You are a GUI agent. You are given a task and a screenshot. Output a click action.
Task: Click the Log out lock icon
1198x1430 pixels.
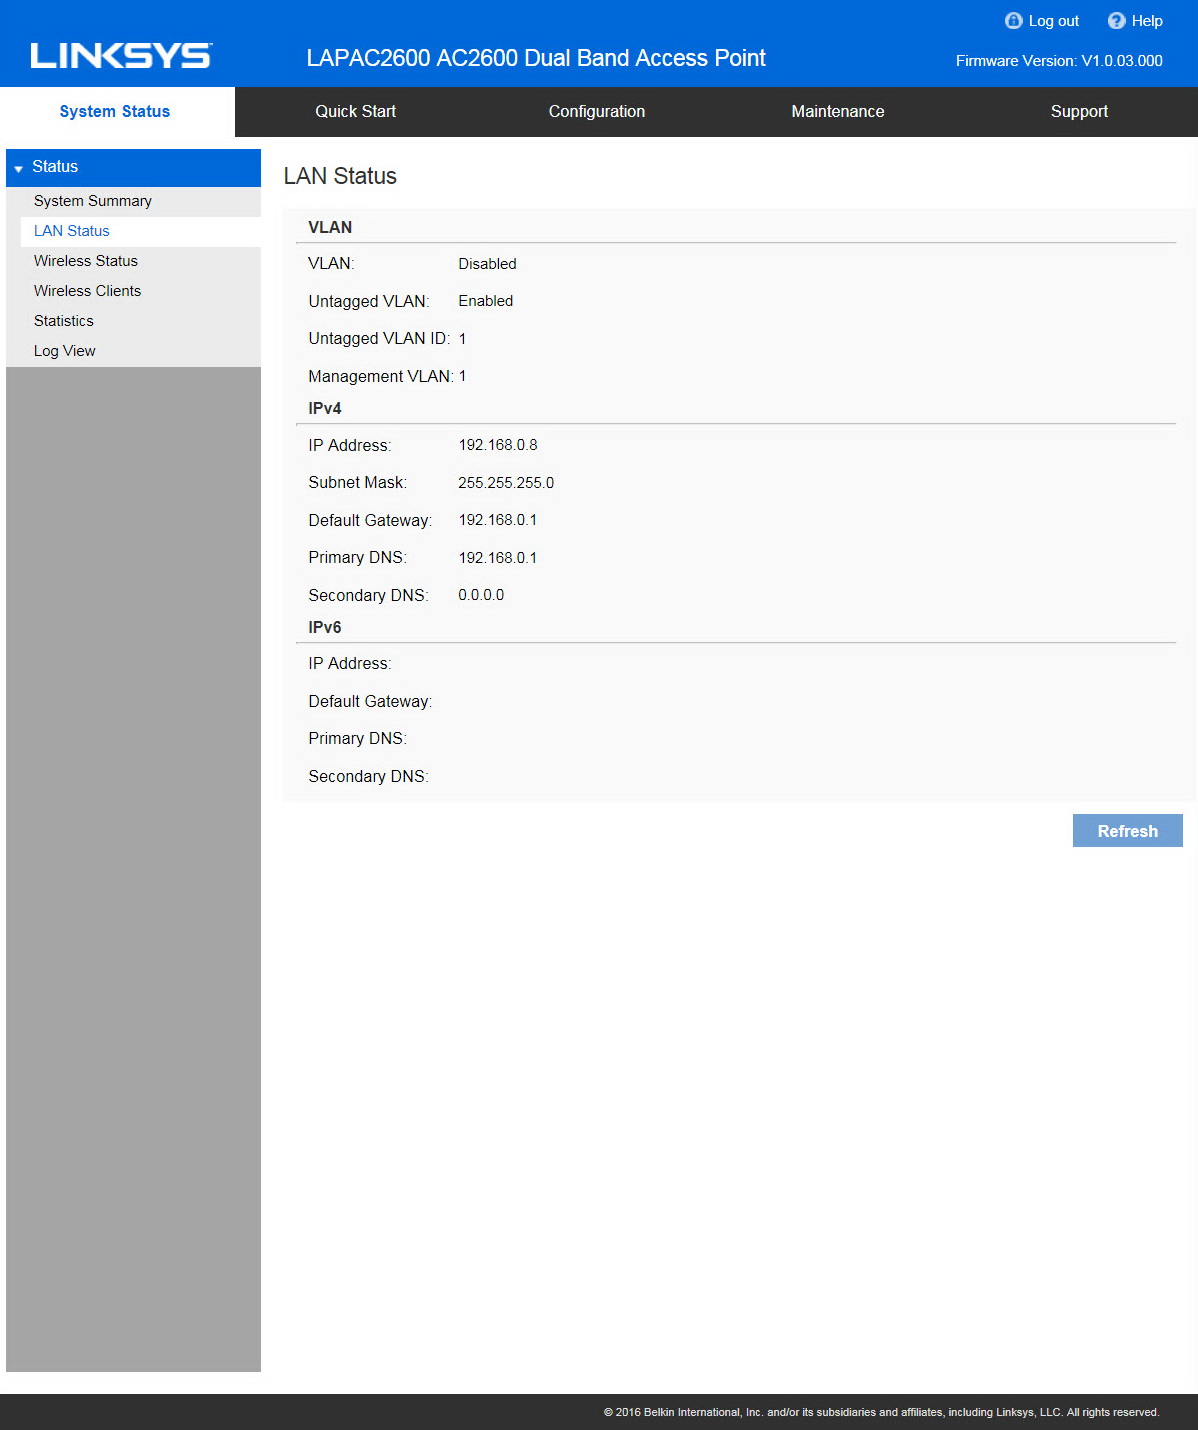pyautogui.click(x=1013, y=21)
